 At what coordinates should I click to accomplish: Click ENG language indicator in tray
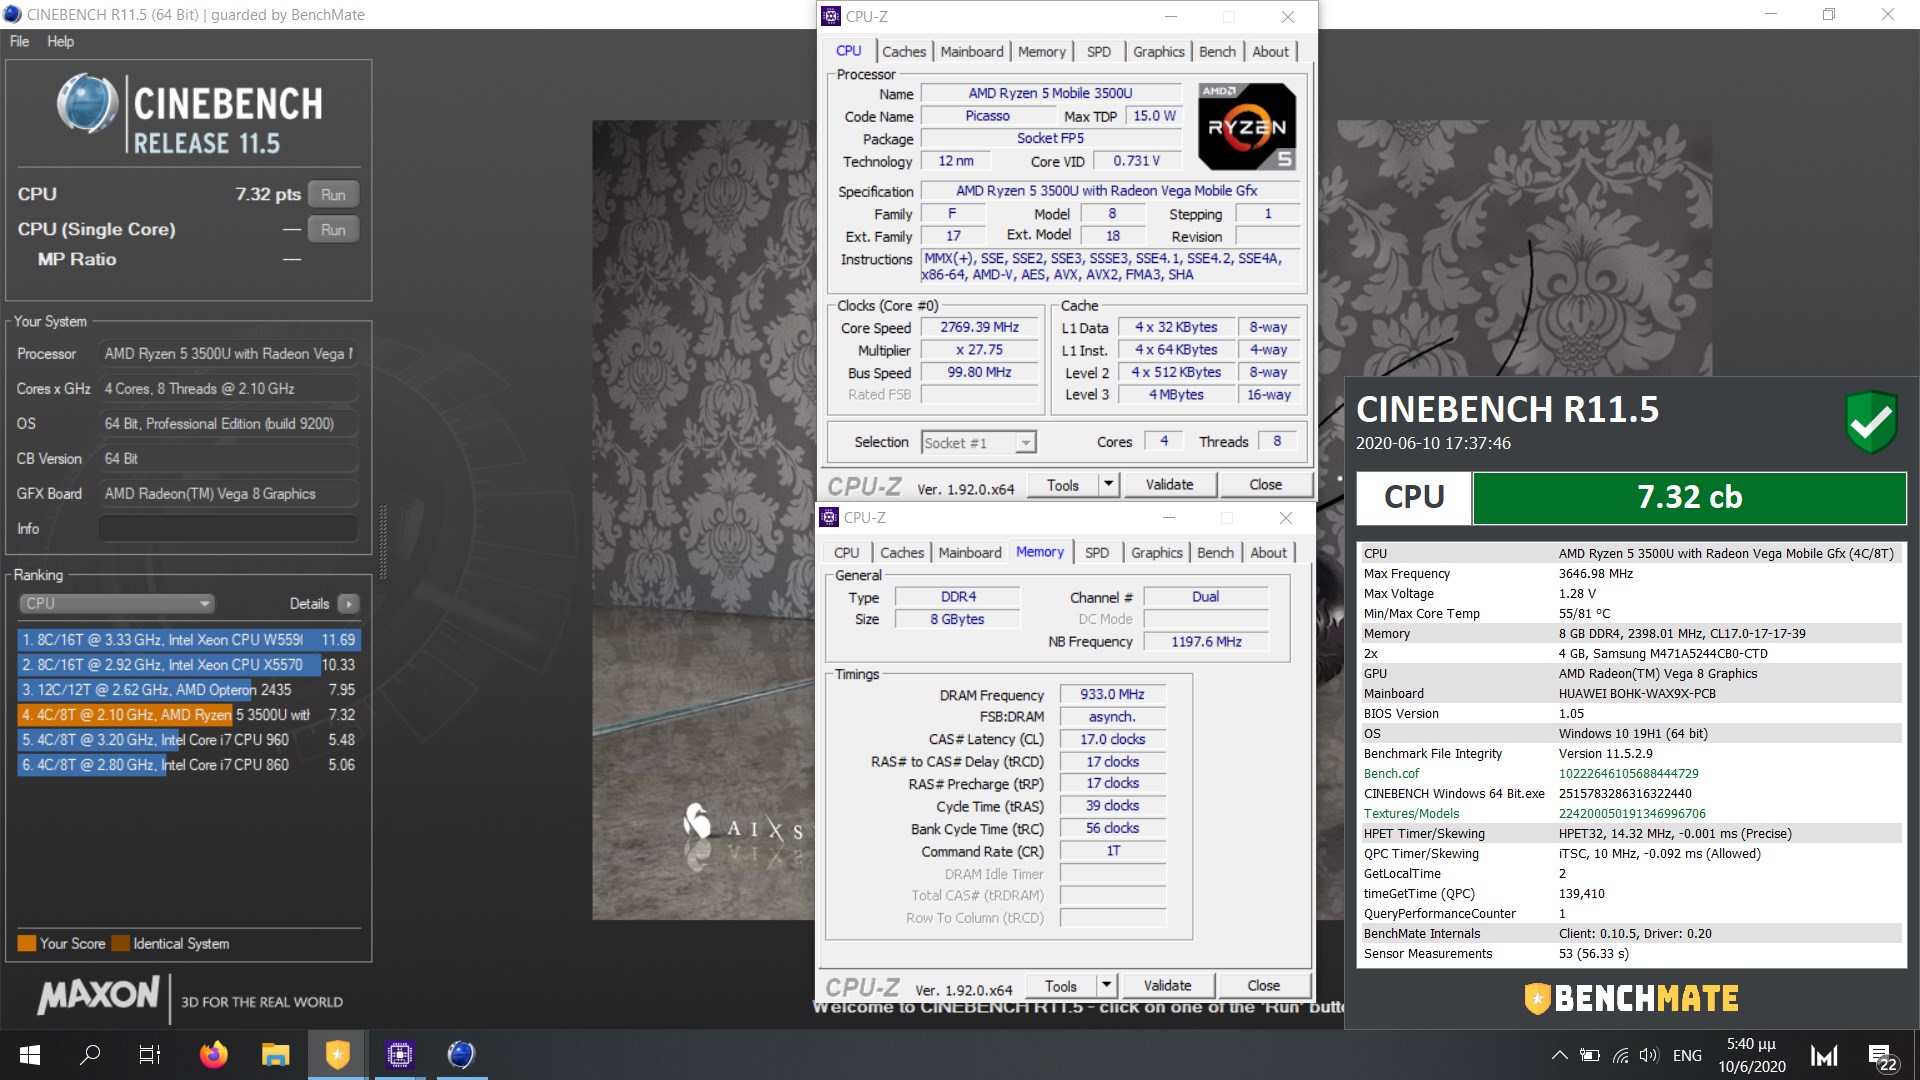(1687, 1055)
